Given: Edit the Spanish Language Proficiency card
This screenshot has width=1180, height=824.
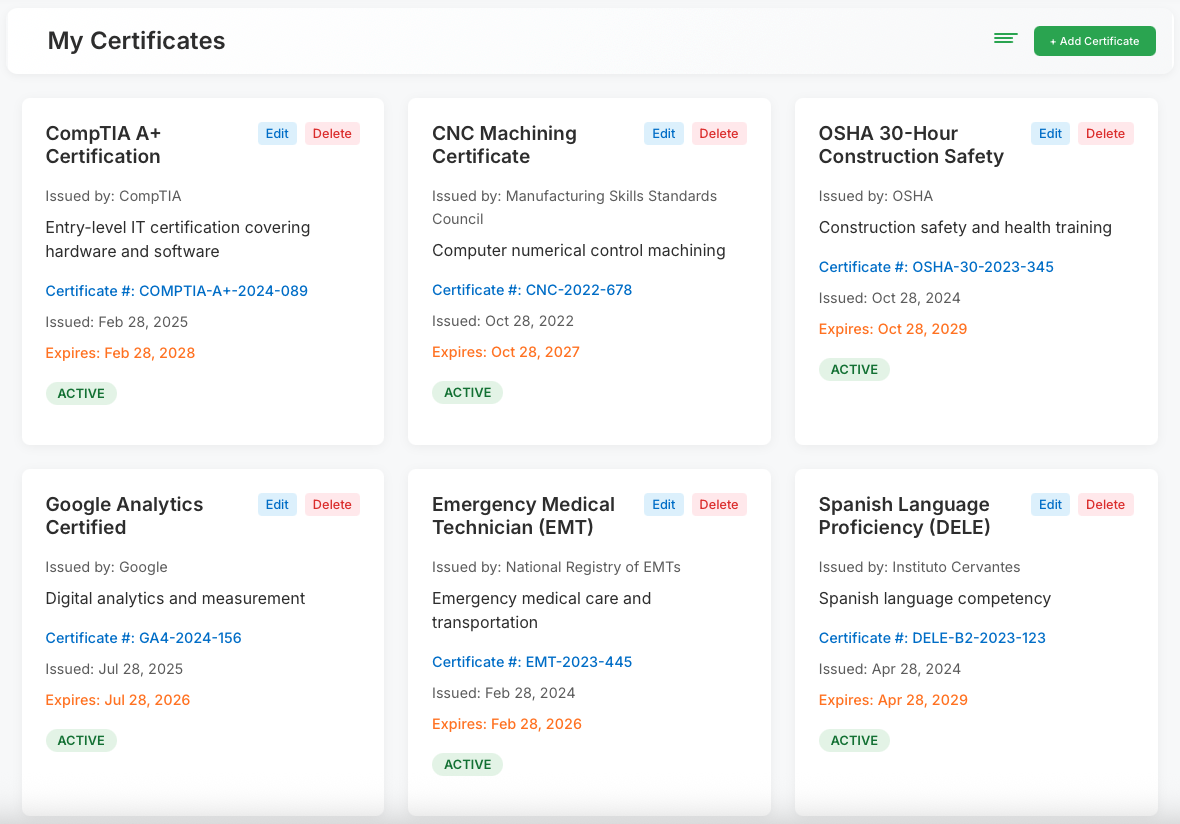Looking at the screenshot, I should [x=1051, y=504].
